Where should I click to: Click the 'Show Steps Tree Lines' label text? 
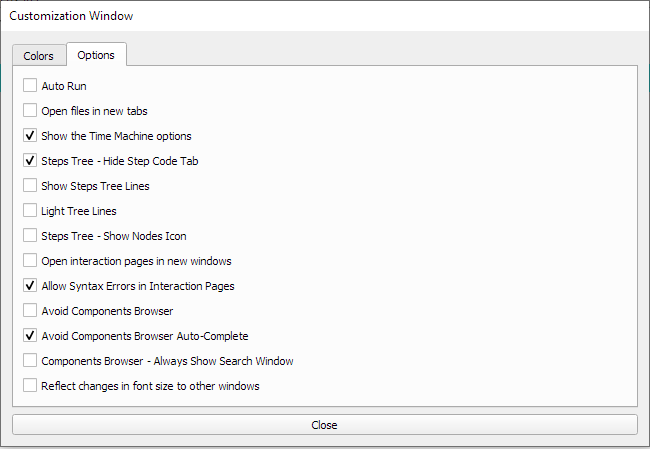[x=96, y=186]
